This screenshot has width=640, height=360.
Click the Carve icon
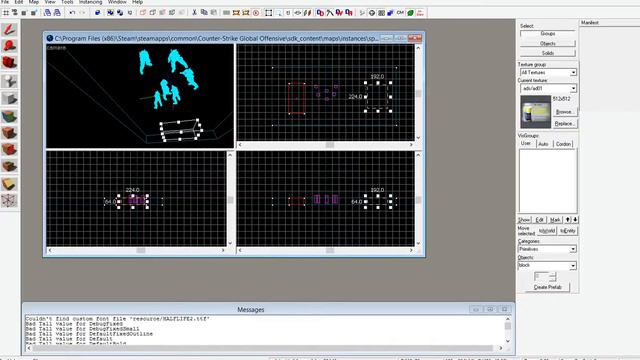pyautogui.click(x=98, y=13)
